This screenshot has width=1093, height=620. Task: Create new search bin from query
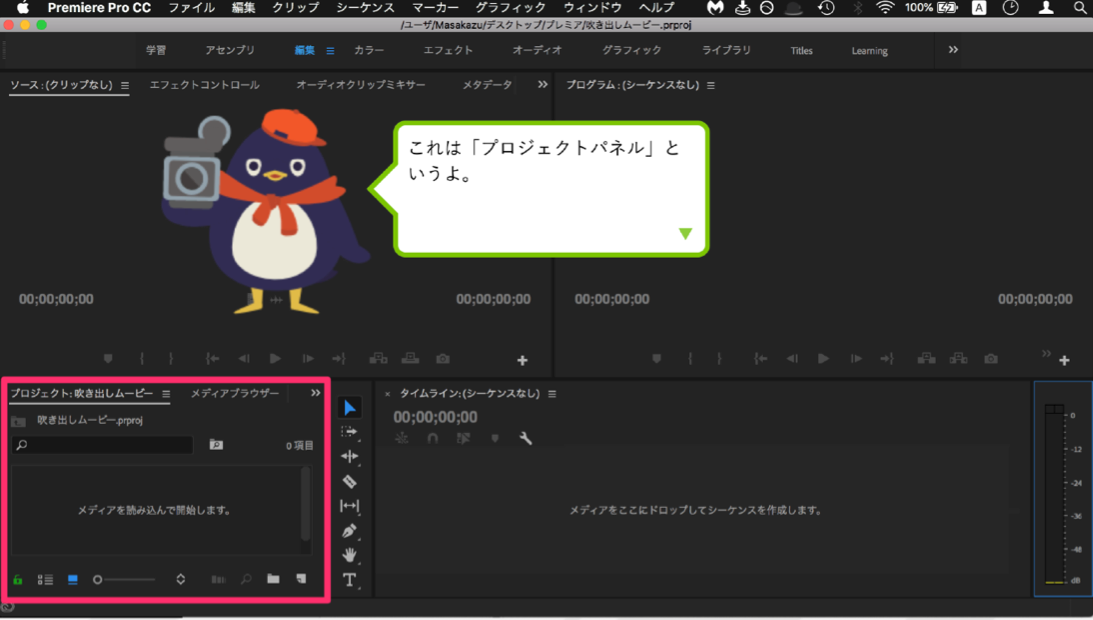(216, 444)
